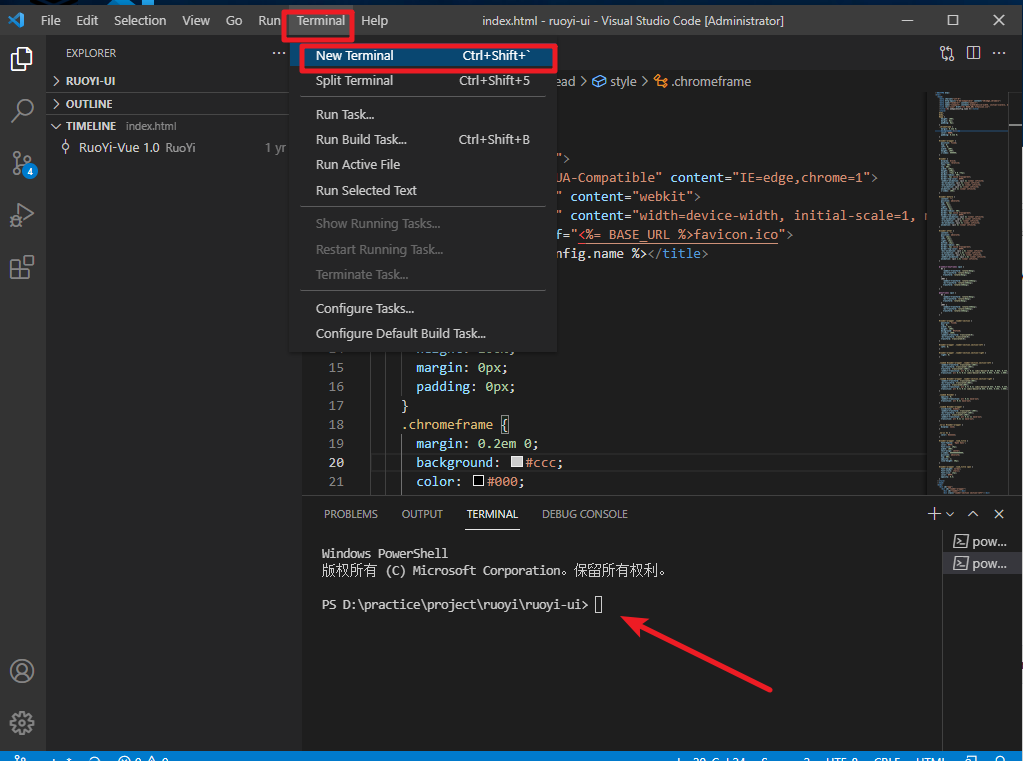Image resolution: width=1023 pixels, height=761 pixels.
Task: Select the first powershell terminal entry
Action: coord(981,541)
